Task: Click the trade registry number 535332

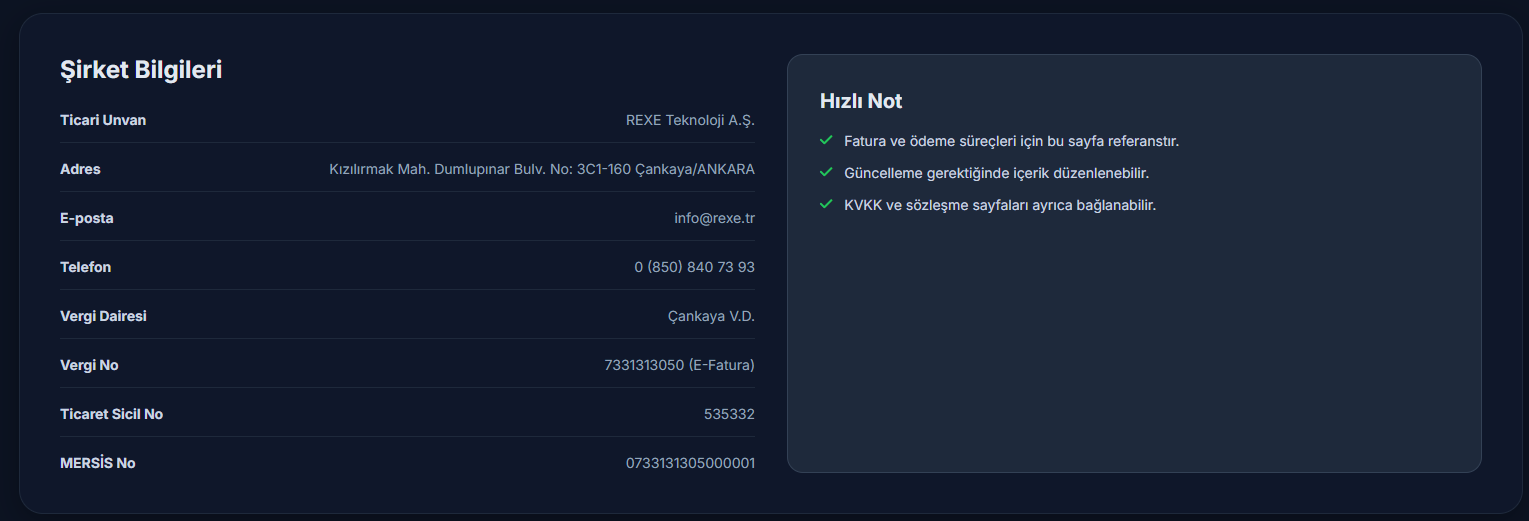Action: point(729,414)
